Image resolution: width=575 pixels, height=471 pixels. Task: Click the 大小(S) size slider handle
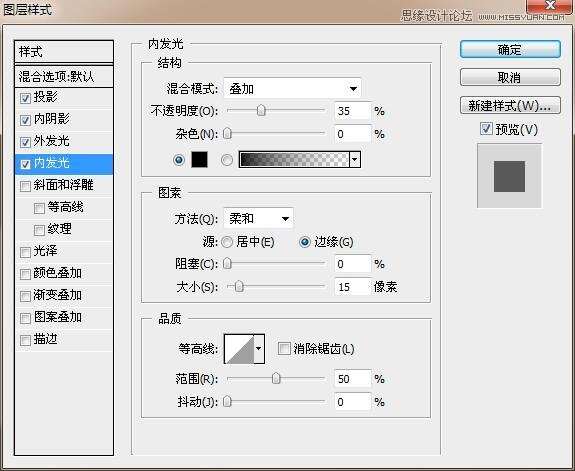(239, 286)
